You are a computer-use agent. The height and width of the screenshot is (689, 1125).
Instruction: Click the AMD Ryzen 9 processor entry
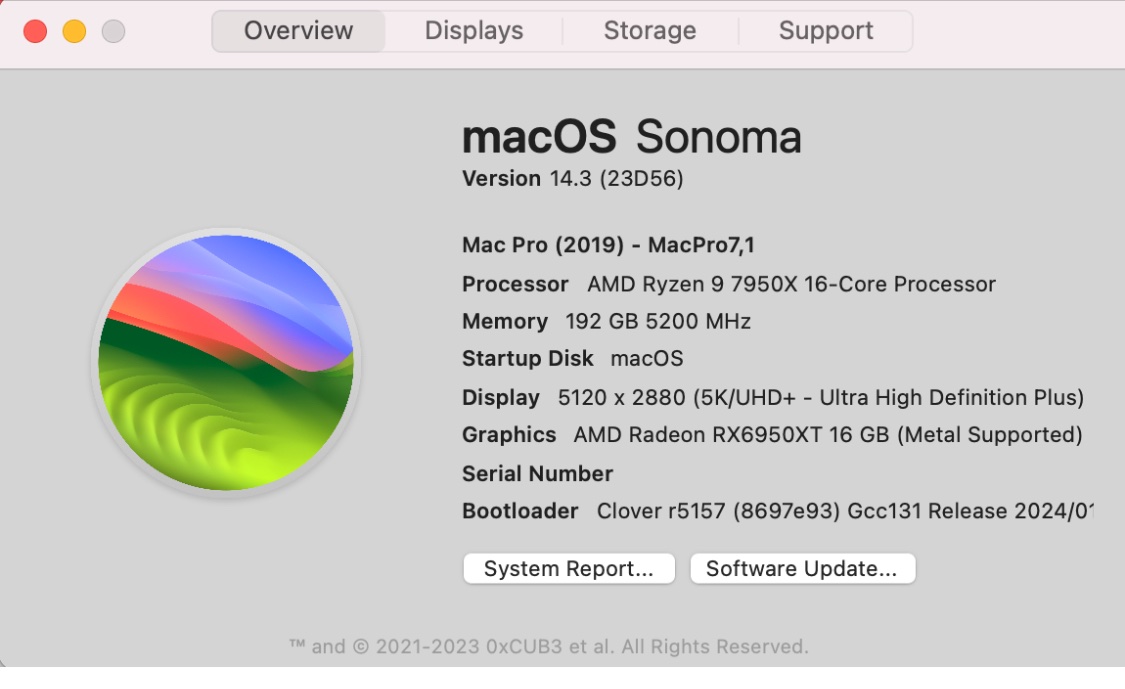click(x=790, y=284)
